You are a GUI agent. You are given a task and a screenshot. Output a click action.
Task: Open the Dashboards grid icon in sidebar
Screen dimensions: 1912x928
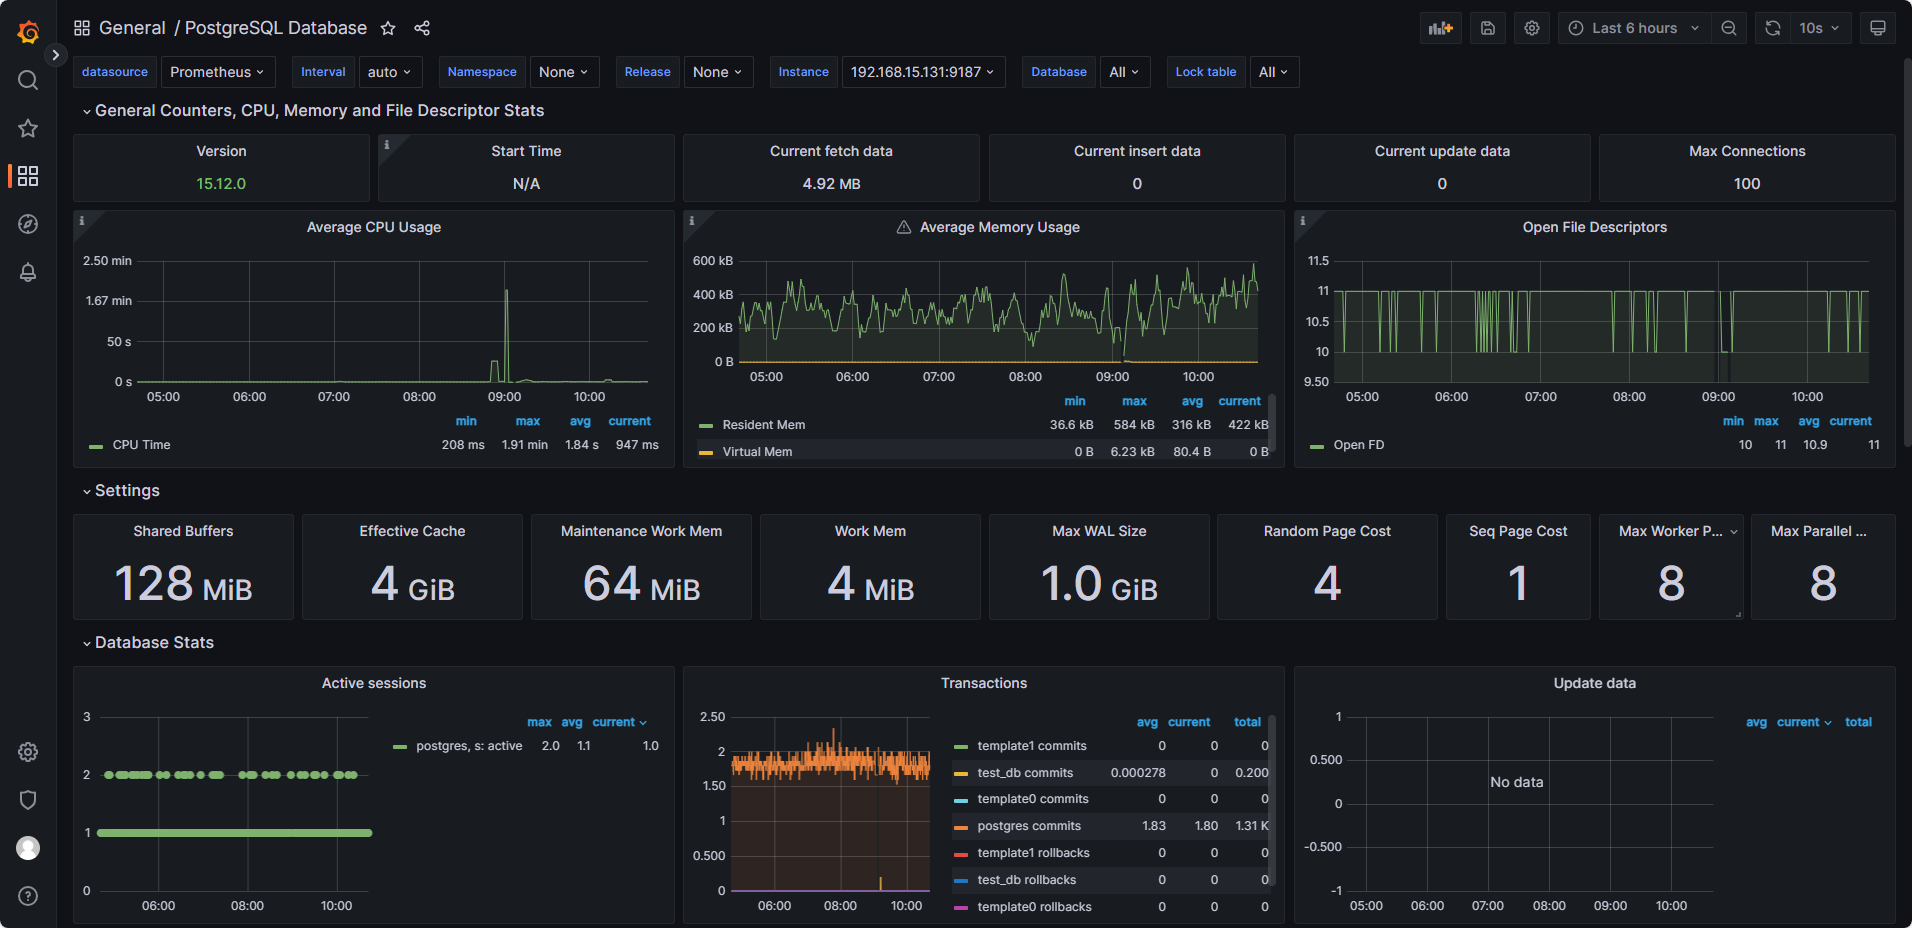(28, 176)
